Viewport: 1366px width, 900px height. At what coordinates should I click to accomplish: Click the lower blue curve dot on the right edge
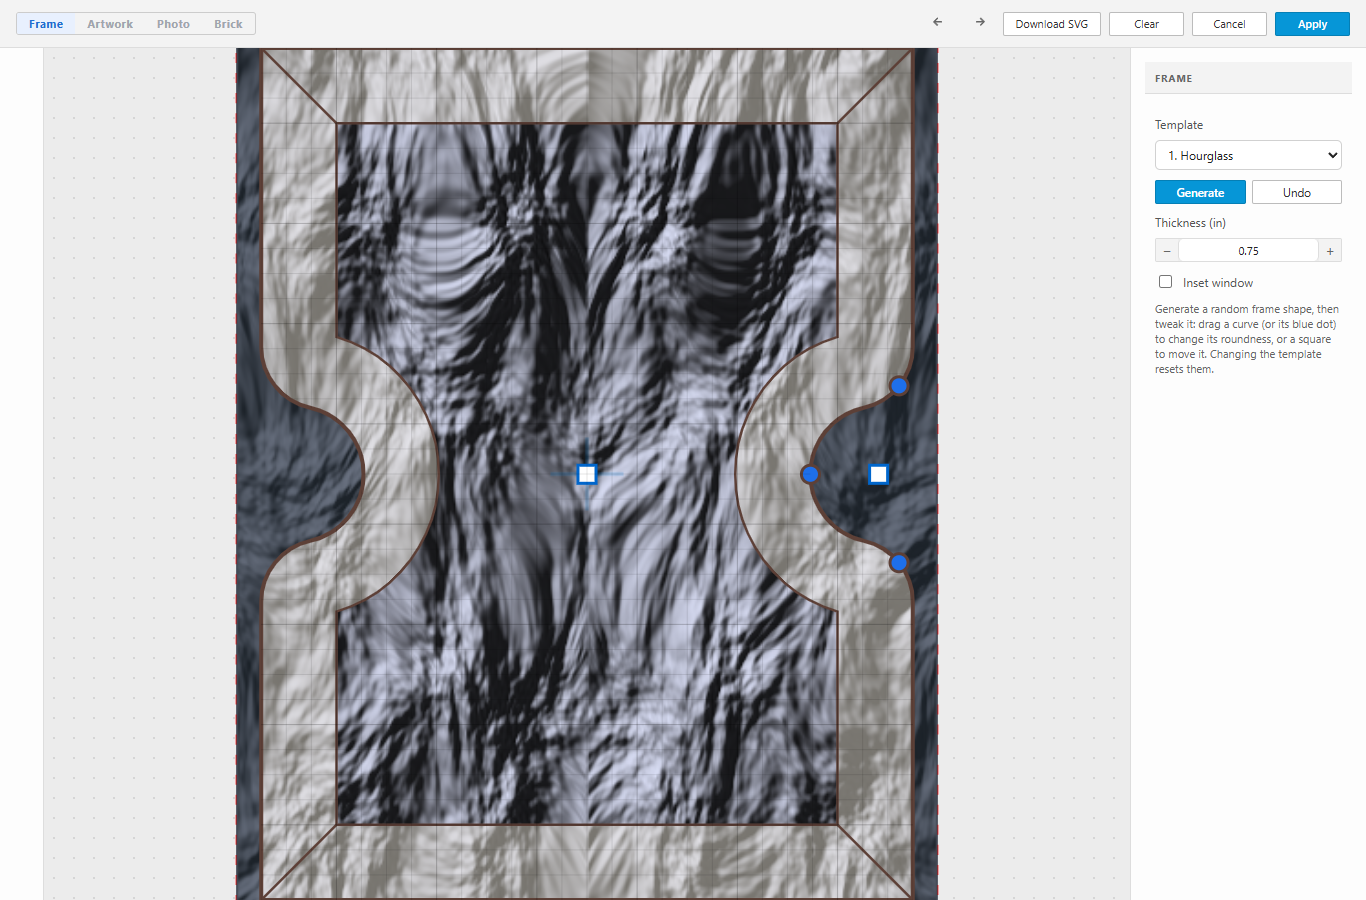(x=899, y=563)
